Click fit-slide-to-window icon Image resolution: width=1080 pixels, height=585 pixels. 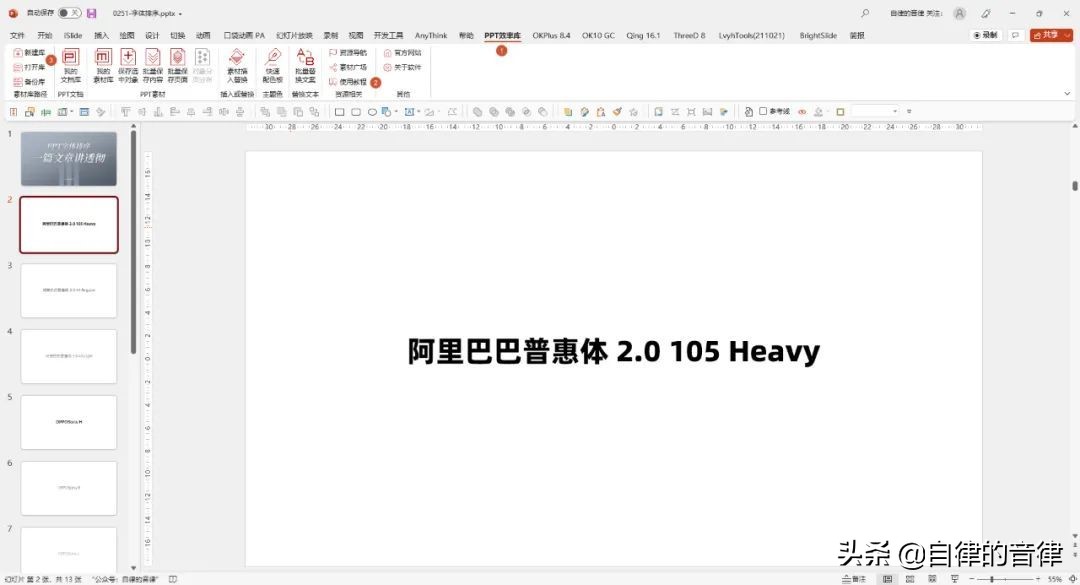(x=1072, y=579)
